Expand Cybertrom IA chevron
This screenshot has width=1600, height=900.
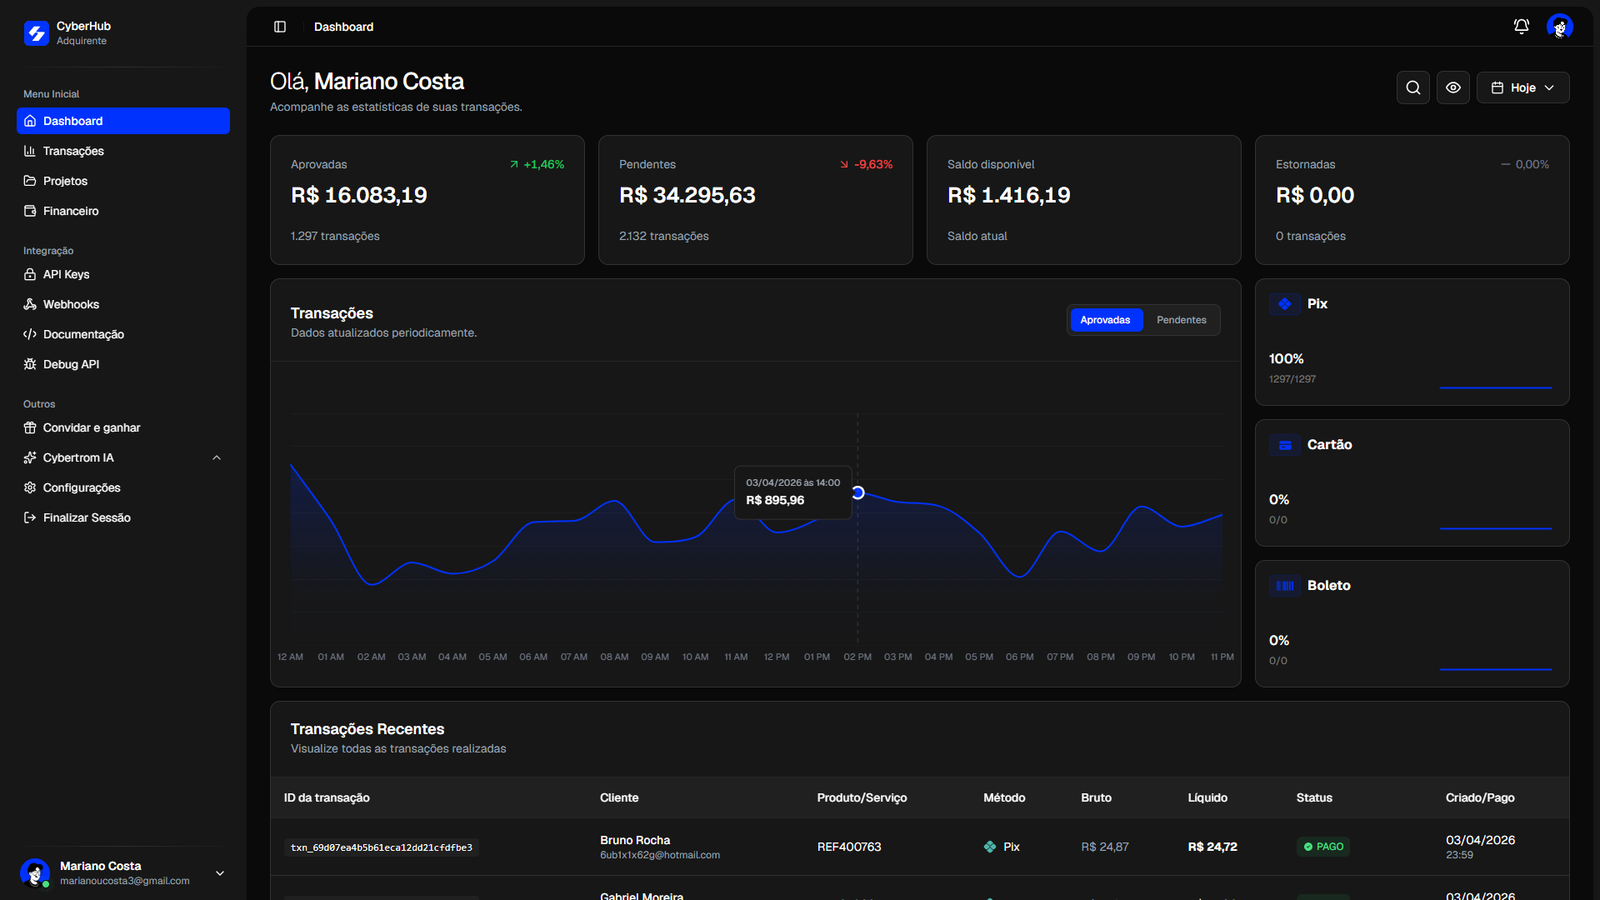click(217, 458)
